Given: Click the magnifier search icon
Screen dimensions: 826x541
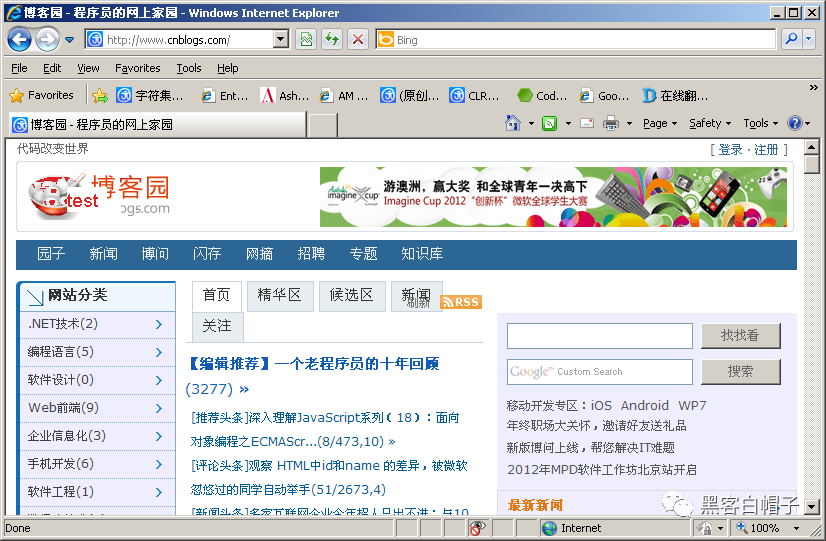Looking at the screenshot, I should [x=791, y=40].
